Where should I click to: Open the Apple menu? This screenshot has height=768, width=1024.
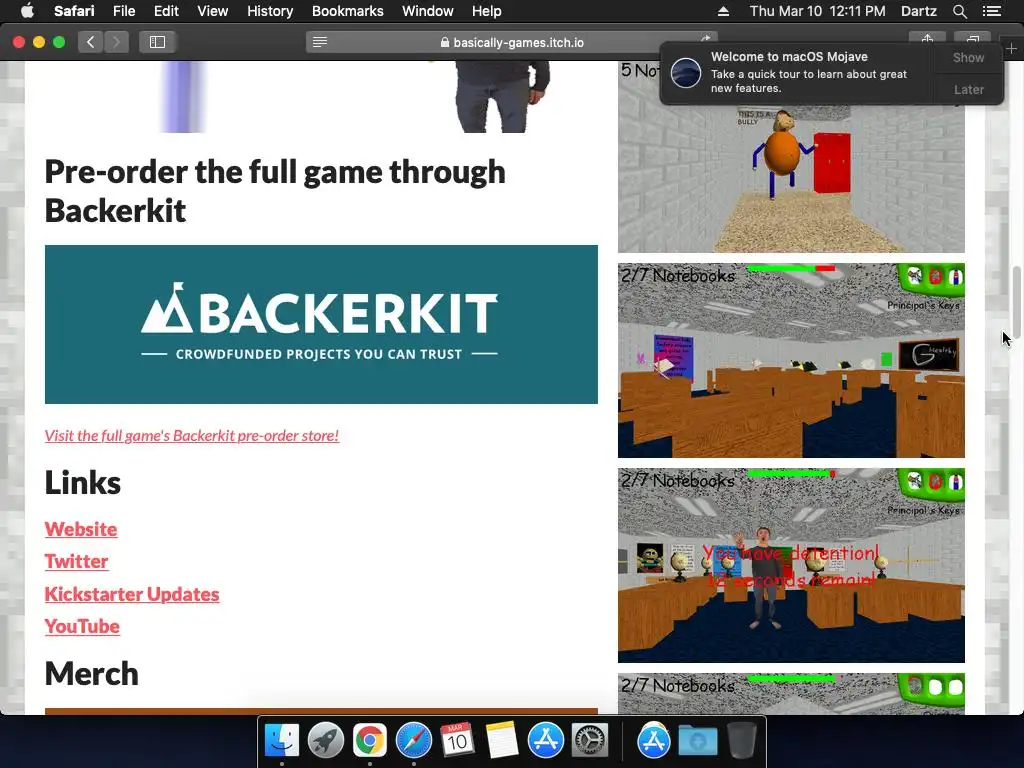pos(27,11)
